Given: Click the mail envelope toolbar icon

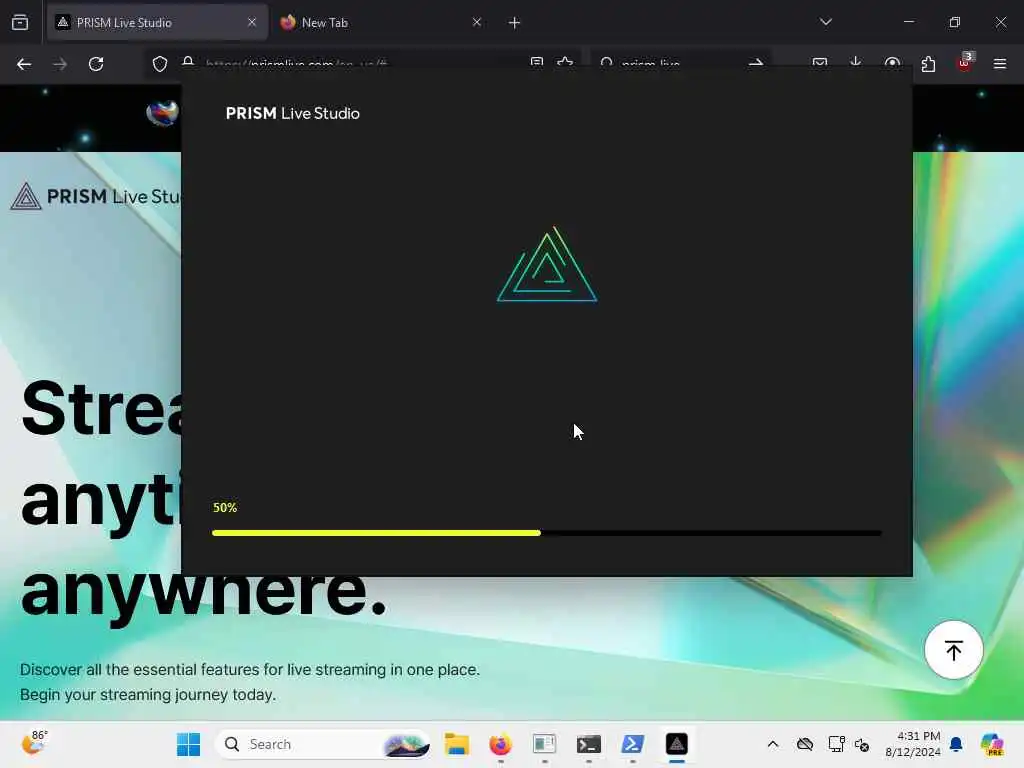Looking at the screenshot, I should [x=820, y=63].
